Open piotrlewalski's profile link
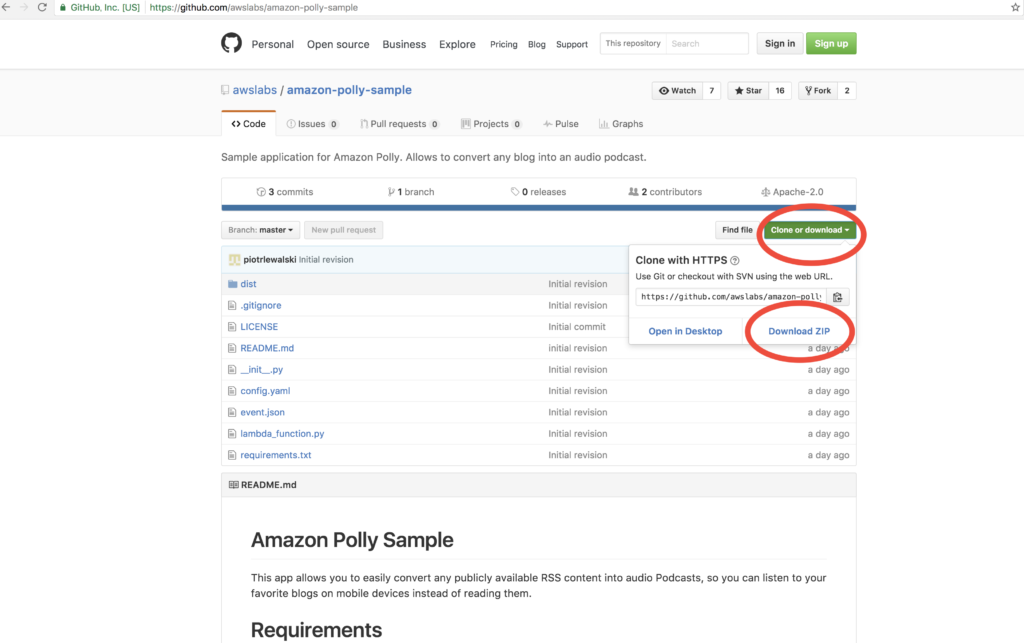Screen dimensions: 1024x643 [x=270, y=260]
